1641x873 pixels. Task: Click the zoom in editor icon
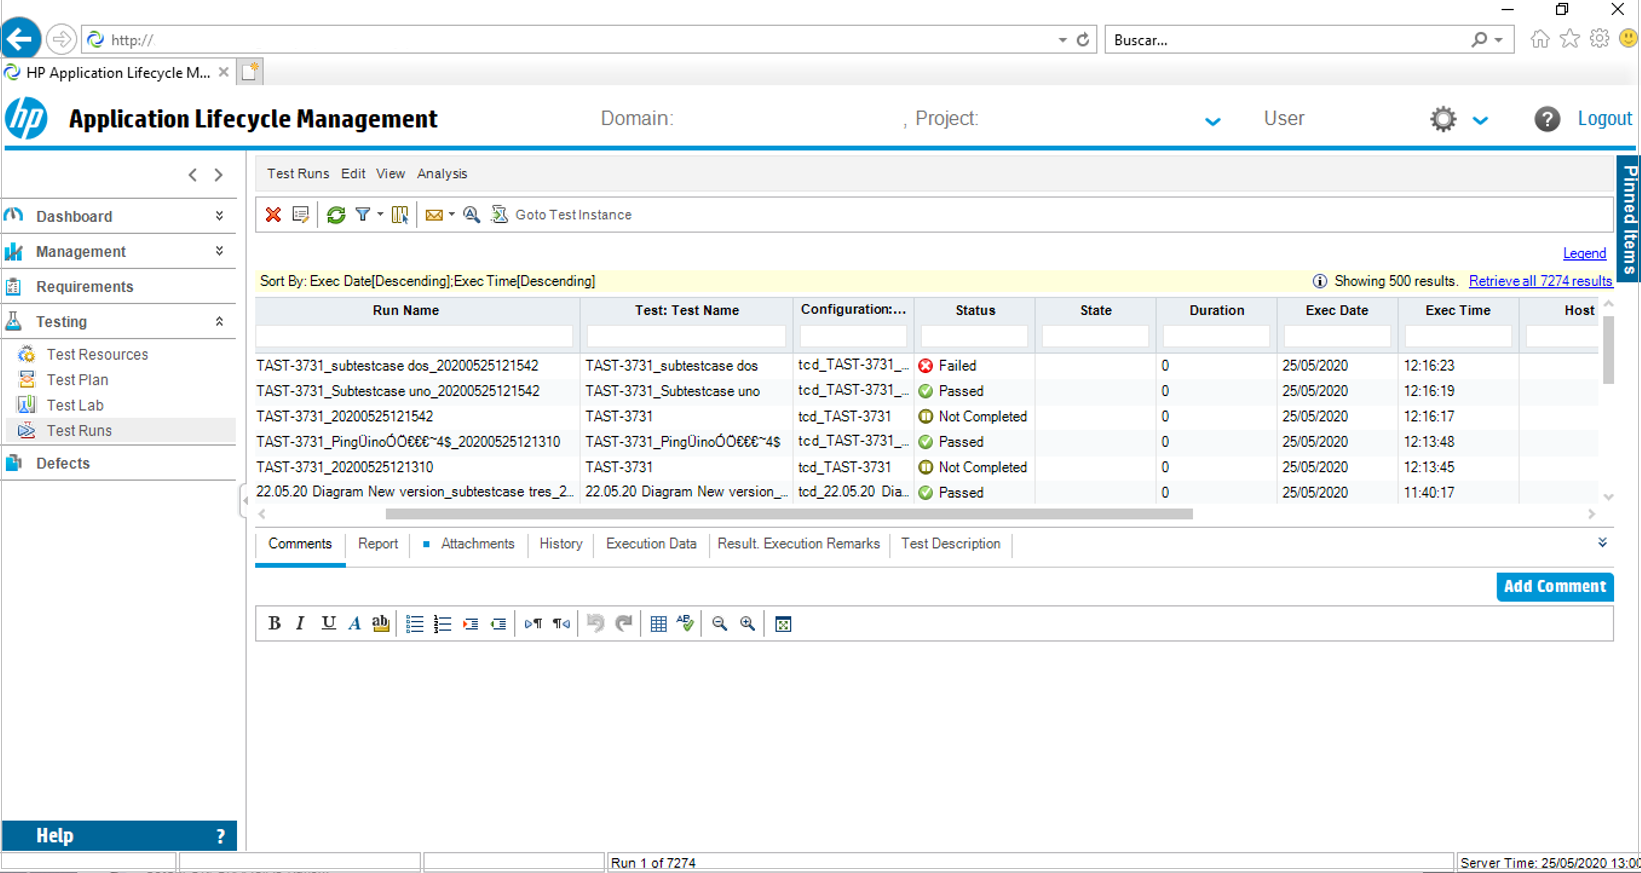(x=747, y=624)
